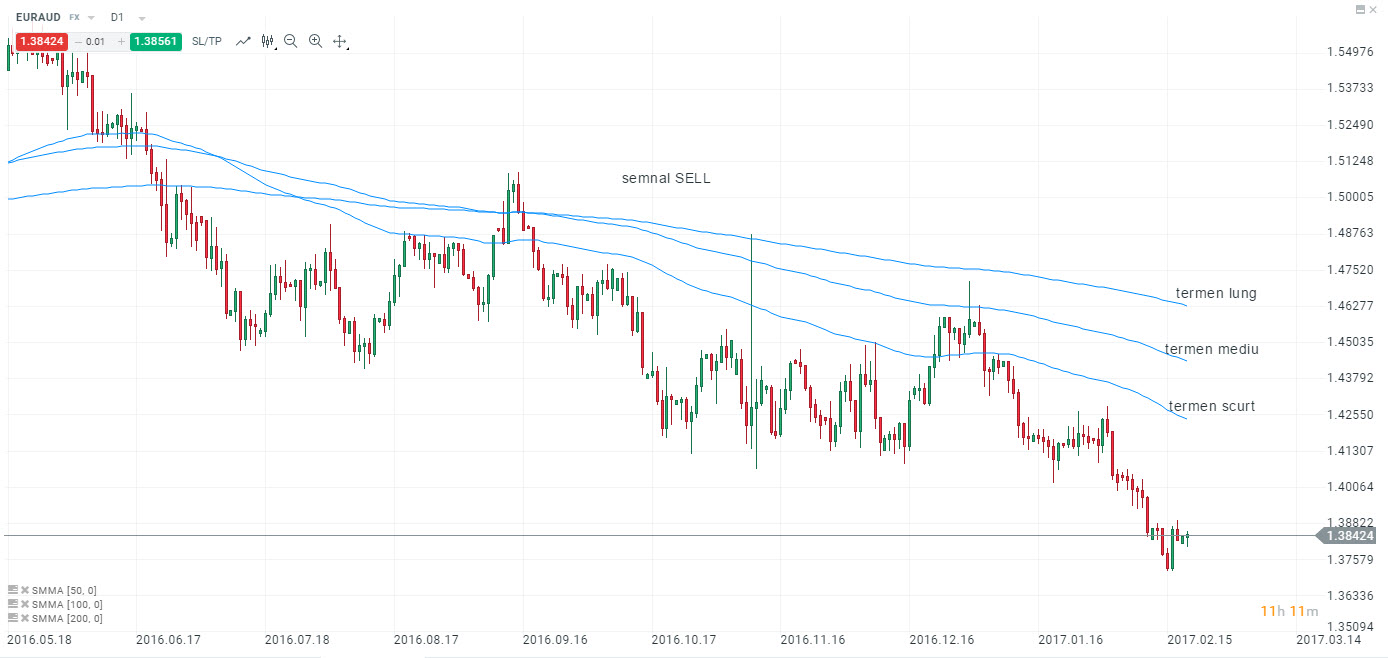The image size is (1388, 658).
Task: Click the windowed-mode icon top right
Action: coord(1360,9)
